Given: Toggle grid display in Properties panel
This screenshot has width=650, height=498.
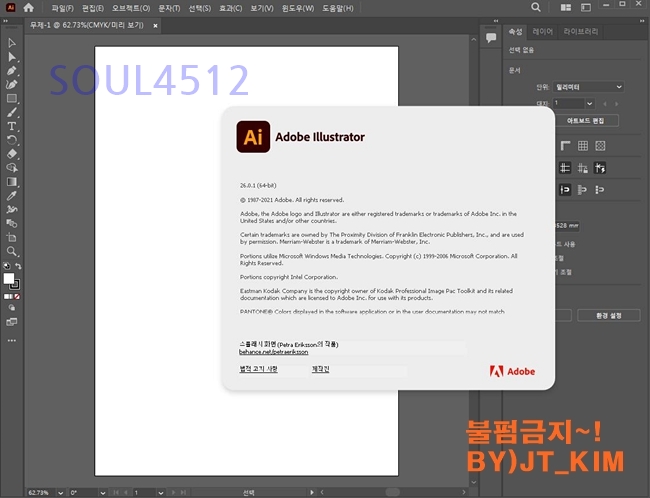Looking at the screenshot, I should (583, 146).
